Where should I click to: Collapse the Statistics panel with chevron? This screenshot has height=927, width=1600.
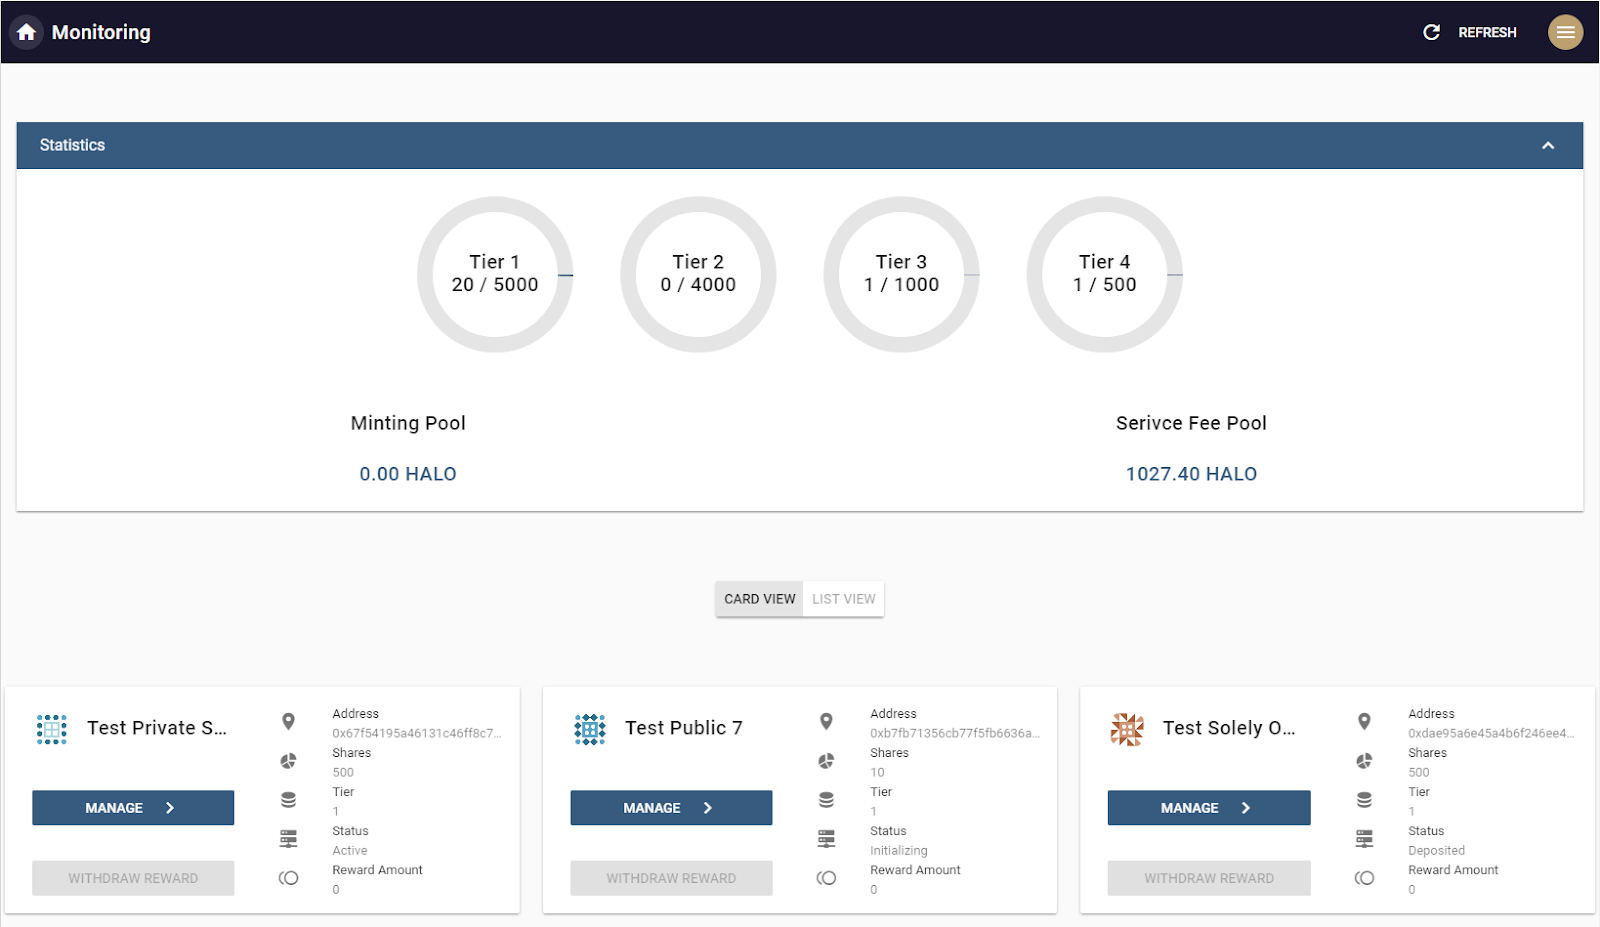[x=1548, y=145]
